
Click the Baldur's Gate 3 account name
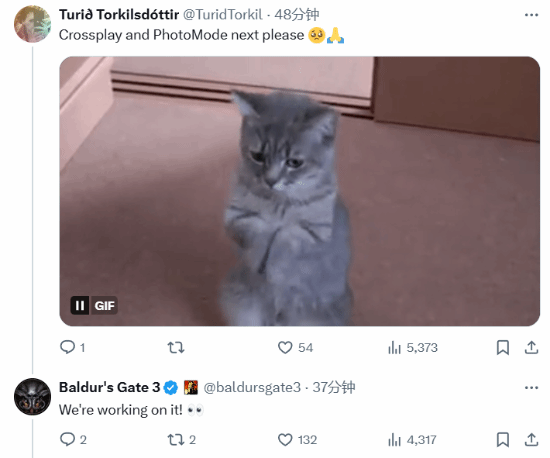point(109,388)
